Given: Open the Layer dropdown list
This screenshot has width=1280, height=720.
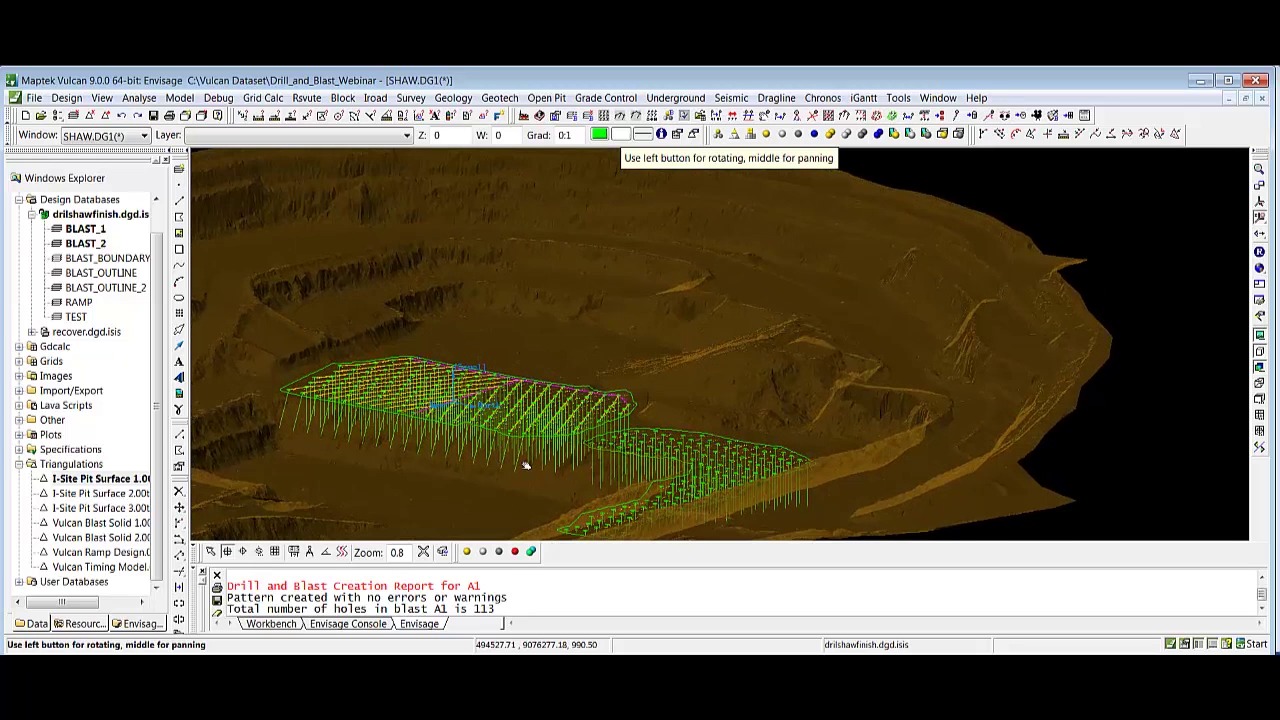Looking at the screenshot, I should coord(298,136).
